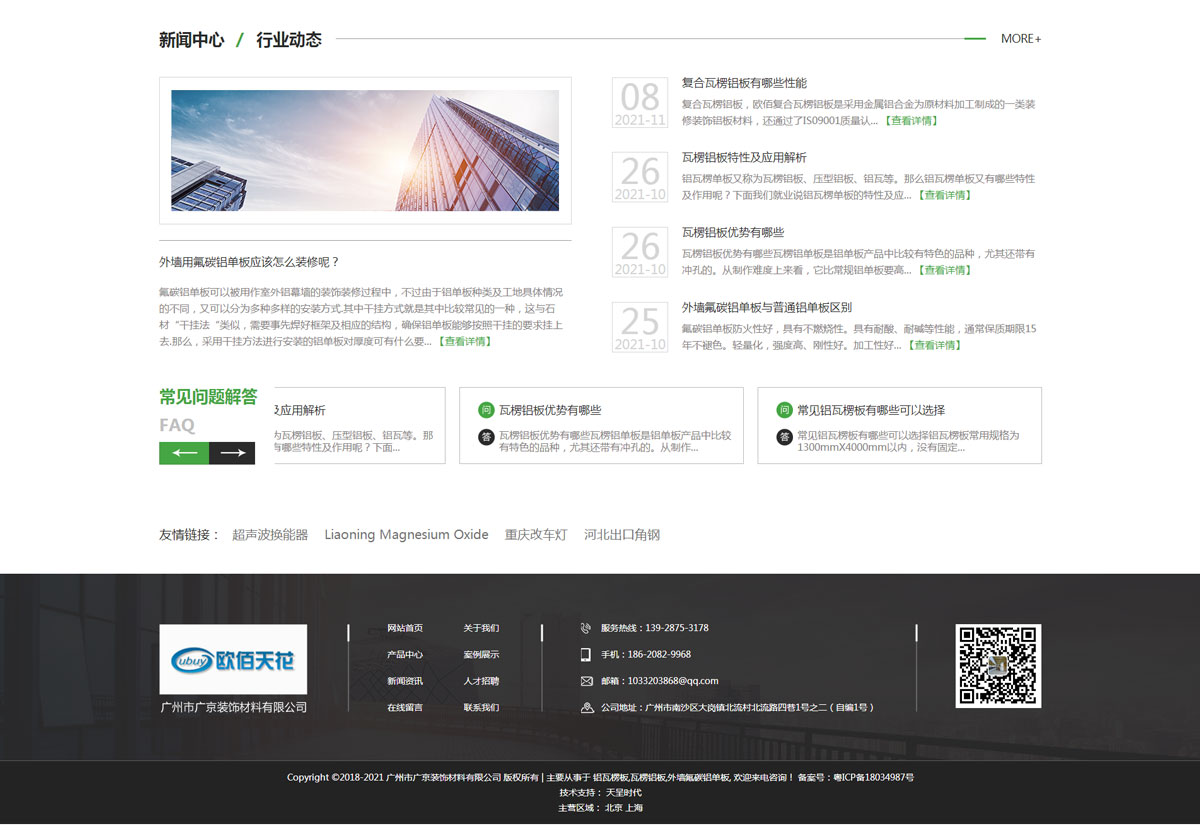Click the QR code image in footer
The width and height of the screenshot is (1200, 837).
998,665
